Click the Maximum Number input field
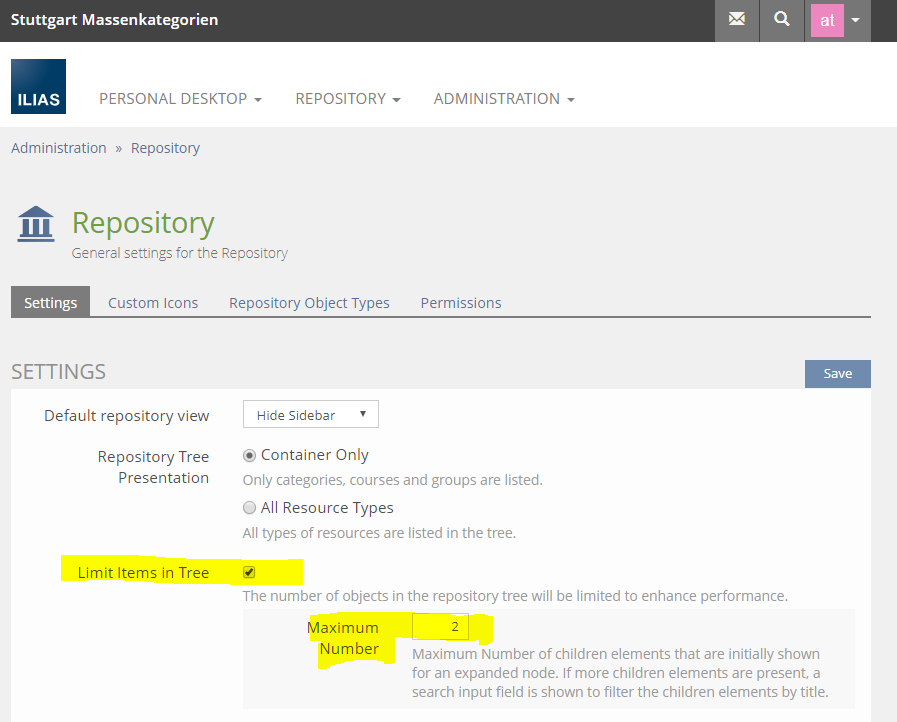The image size is (897, 722). [x=441, y=627]
